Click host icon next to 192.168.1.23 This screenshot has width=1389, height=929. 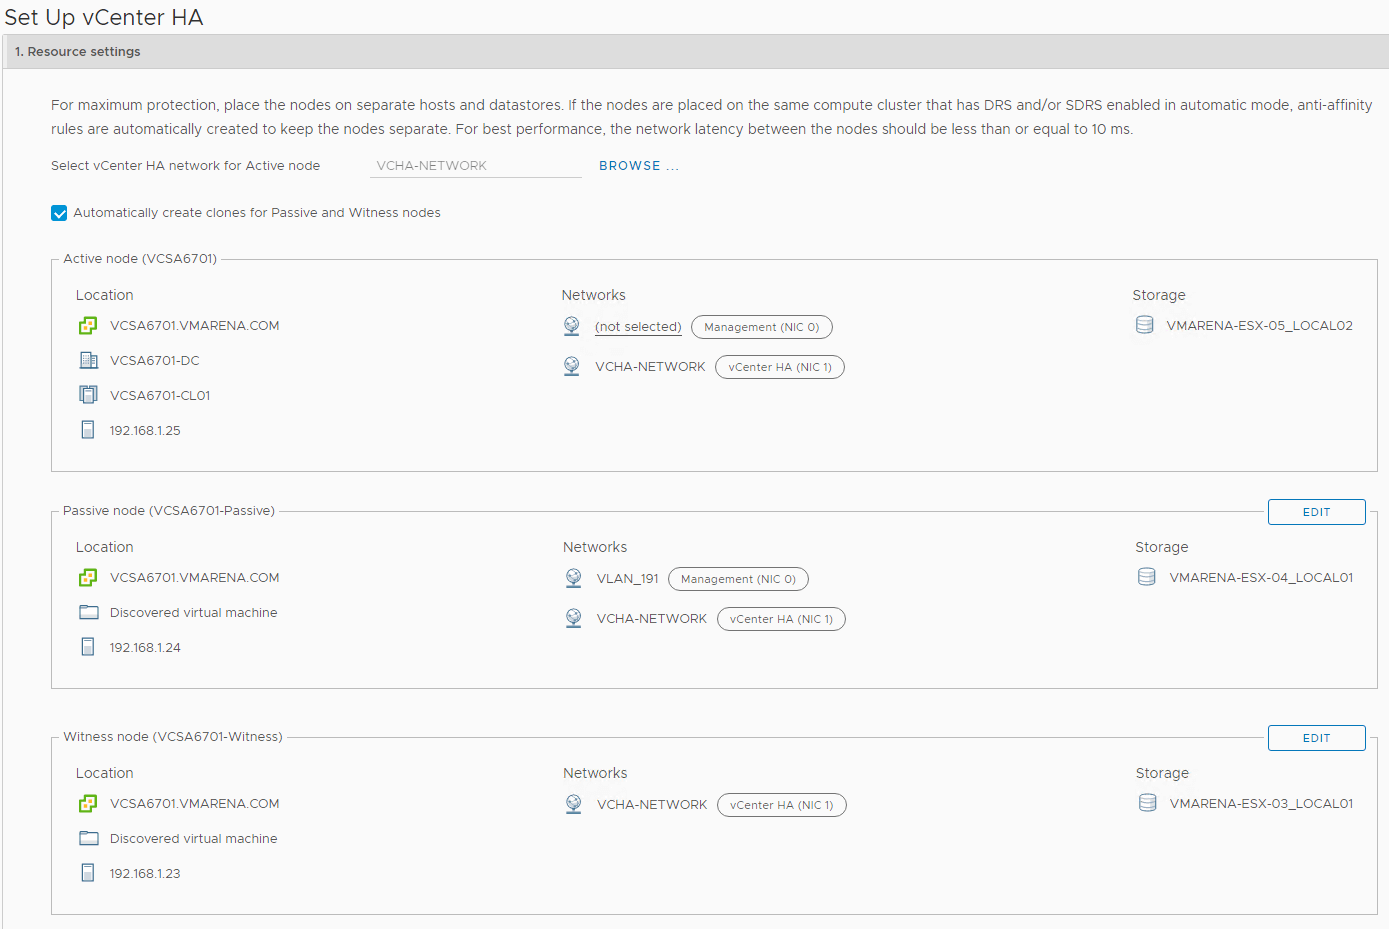click(x=88, y=873)
